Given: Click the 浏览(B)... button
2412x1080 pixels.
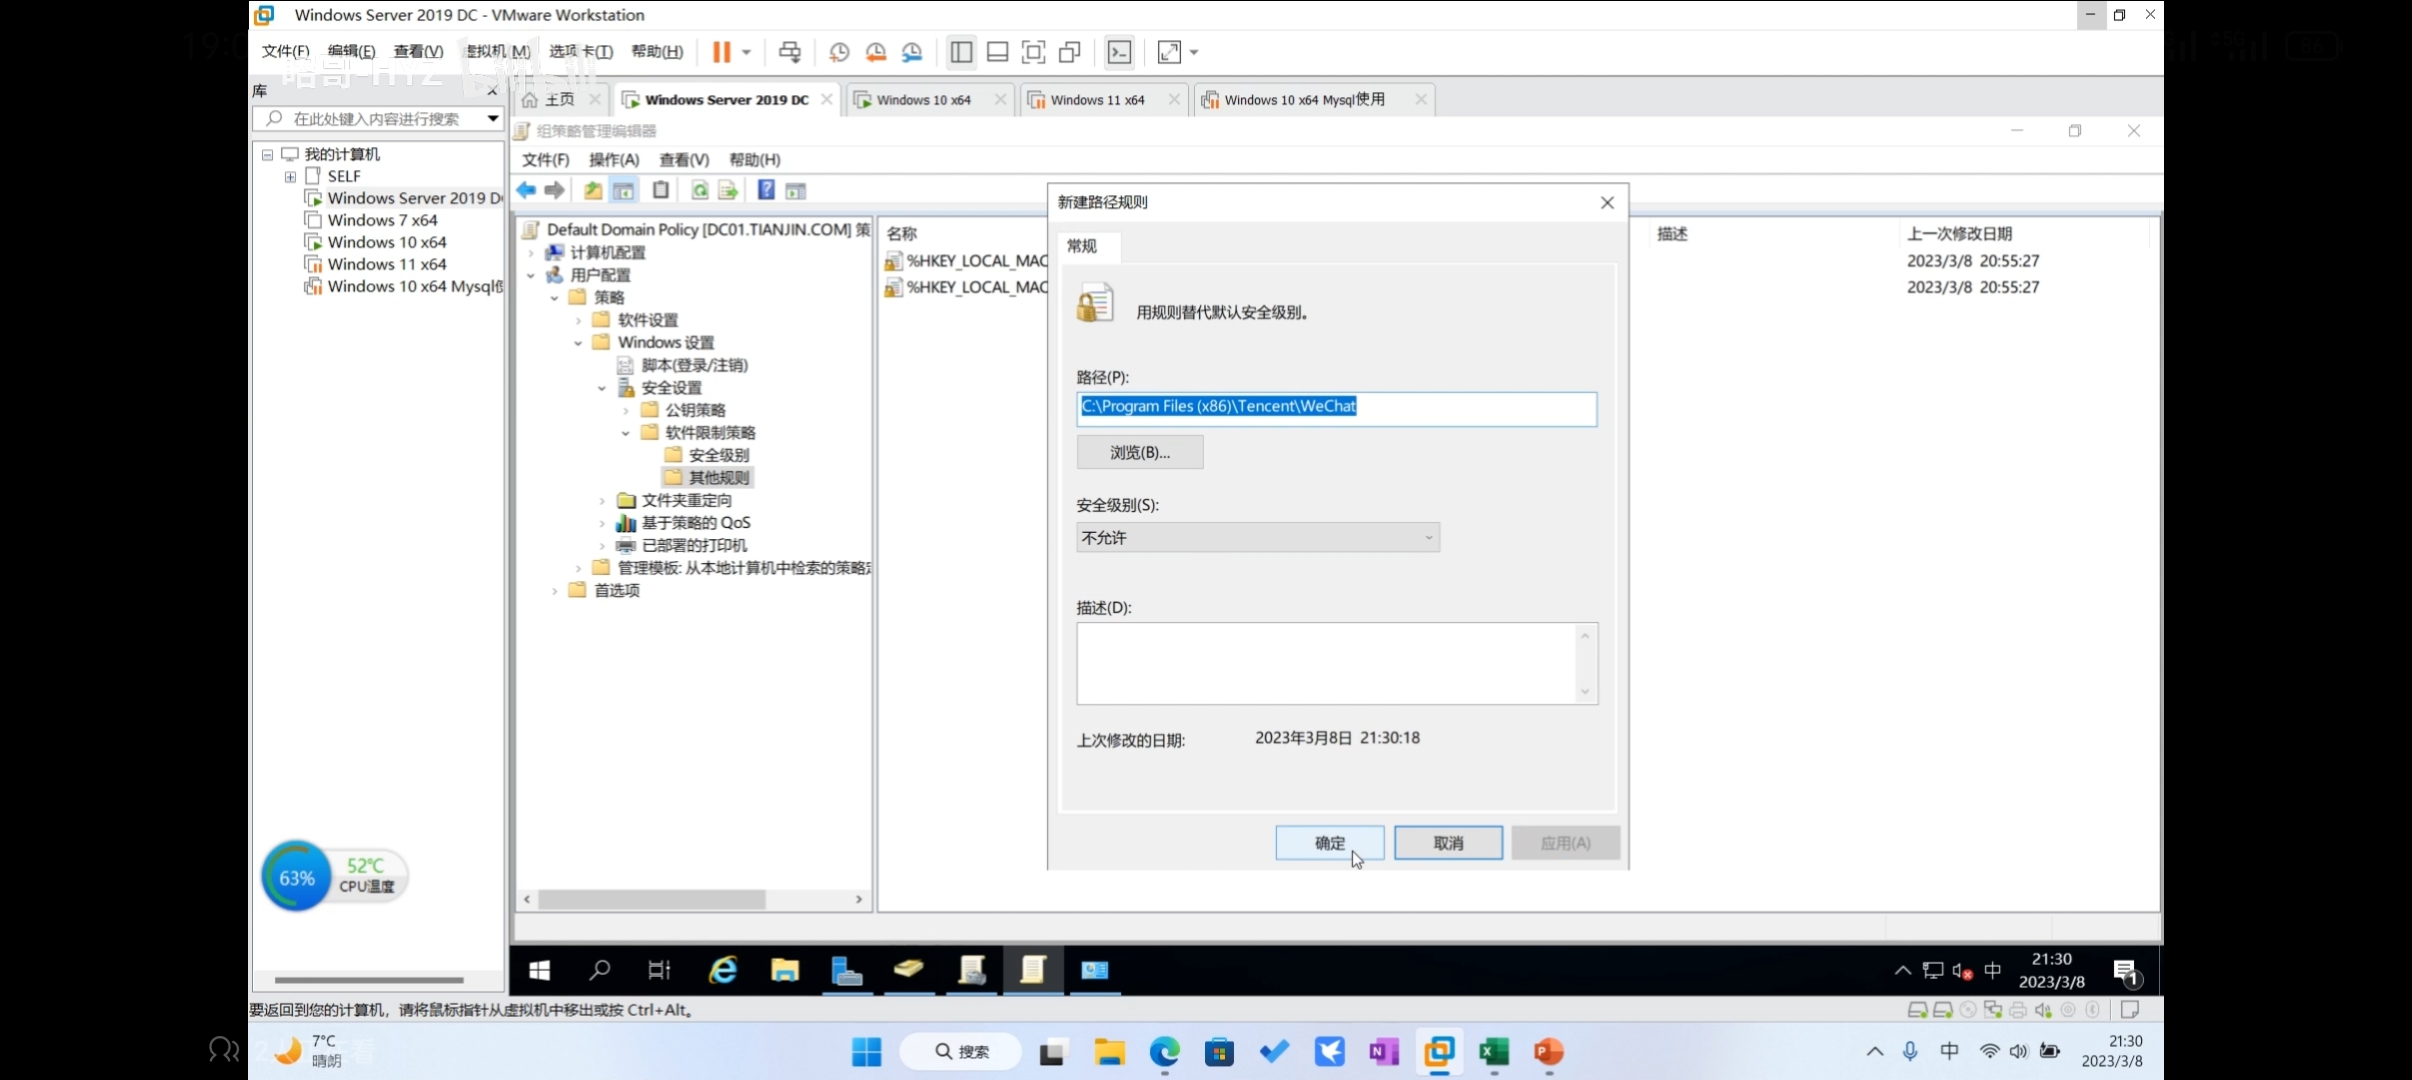Looking at the screenshot, I should 1139,452.
